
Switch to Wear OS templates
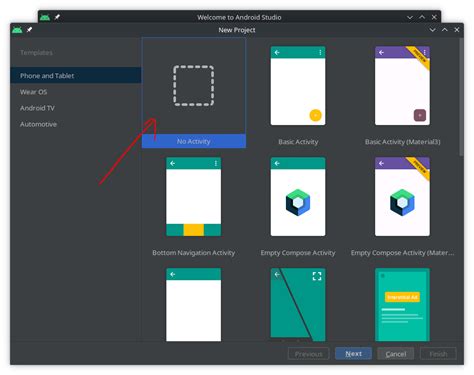[76, 92]
